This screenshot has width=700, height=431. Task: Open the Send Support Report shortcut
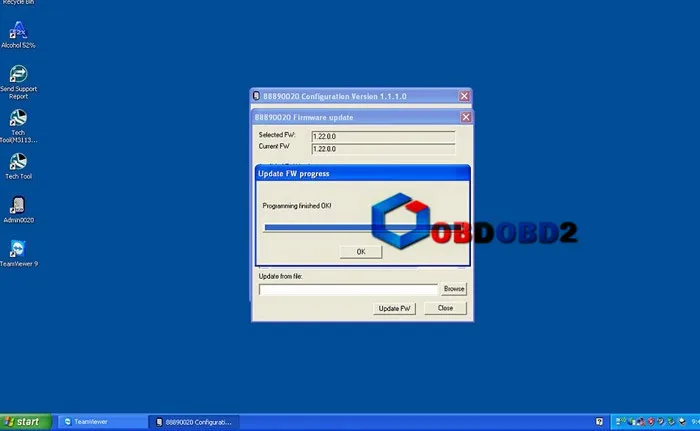tap(18, 82)
